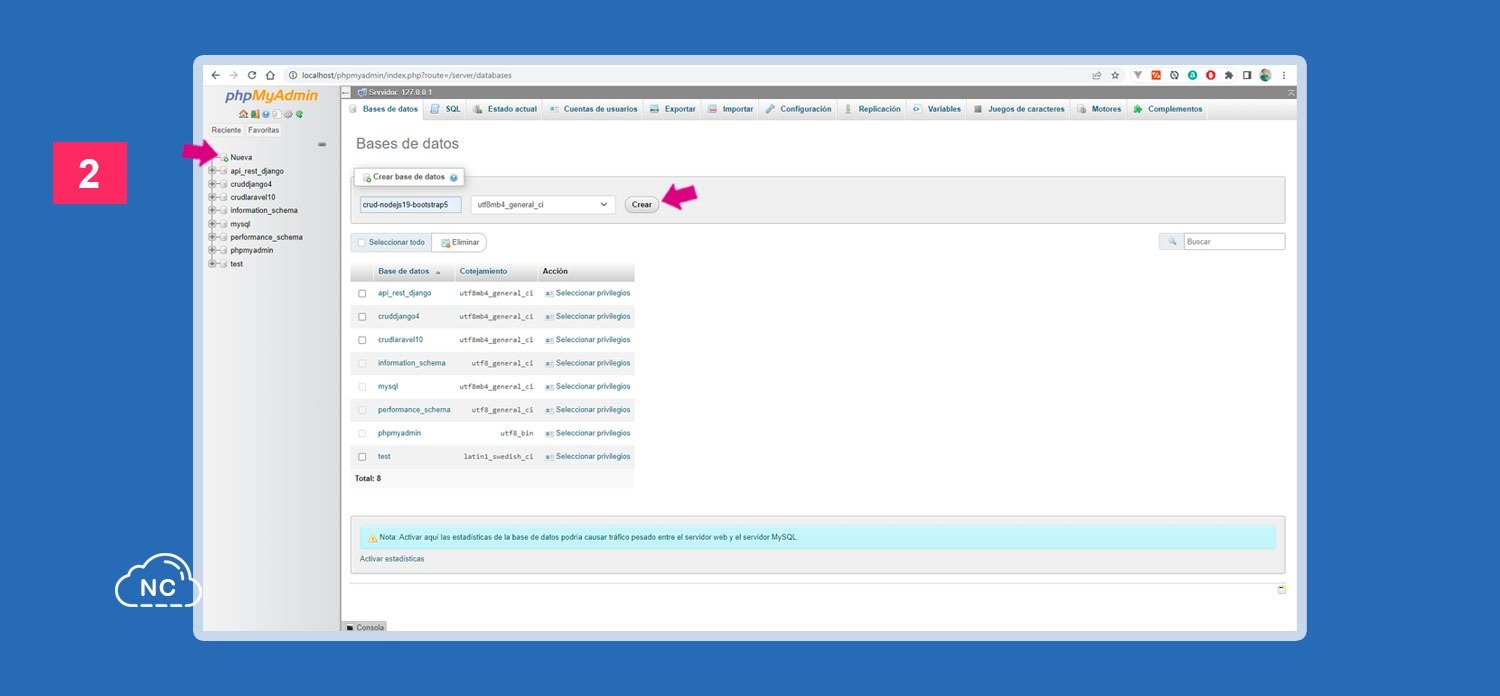Toggle the browser side panel icon

1247,75
